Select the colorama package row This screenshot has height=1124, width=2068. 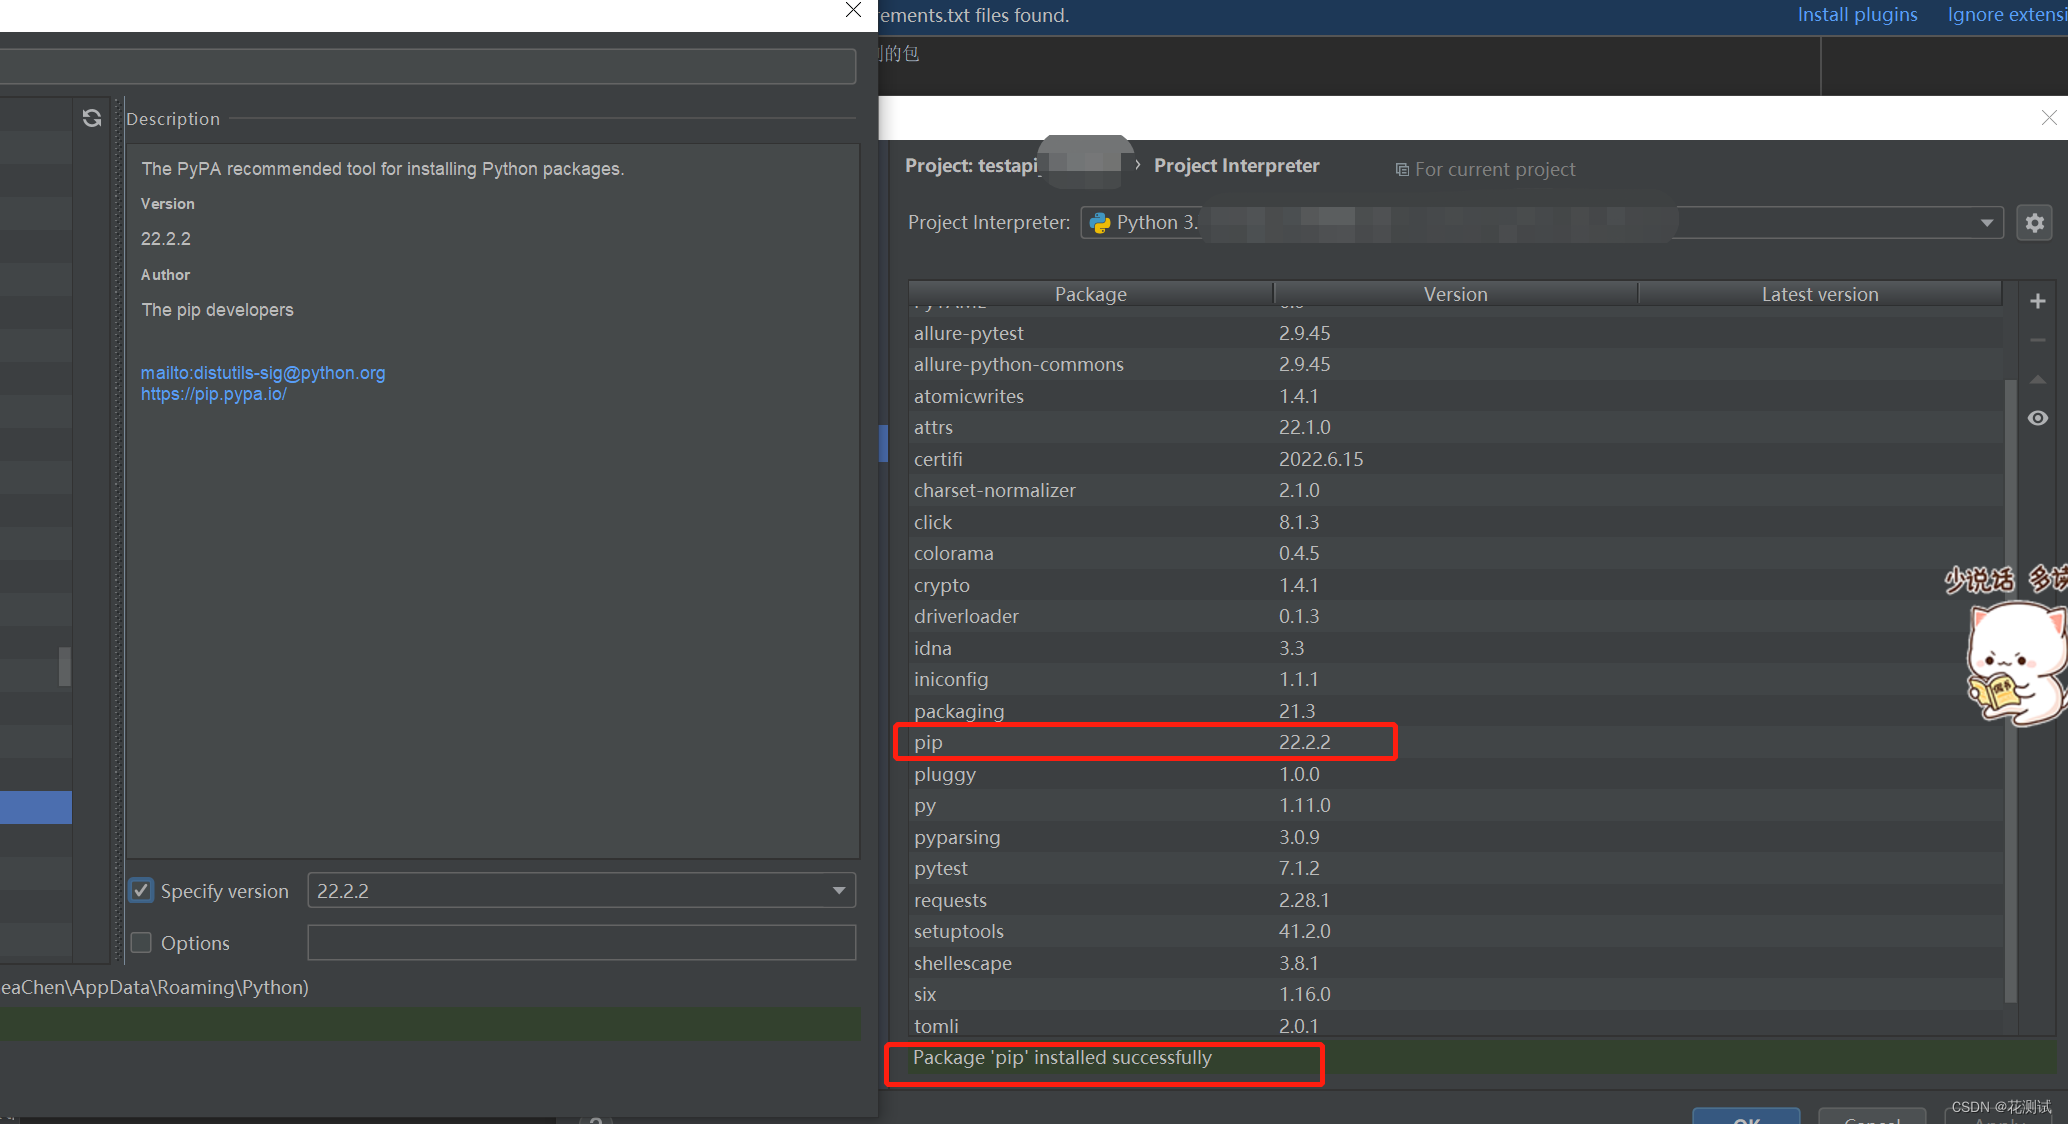[x=1456, y=553]
